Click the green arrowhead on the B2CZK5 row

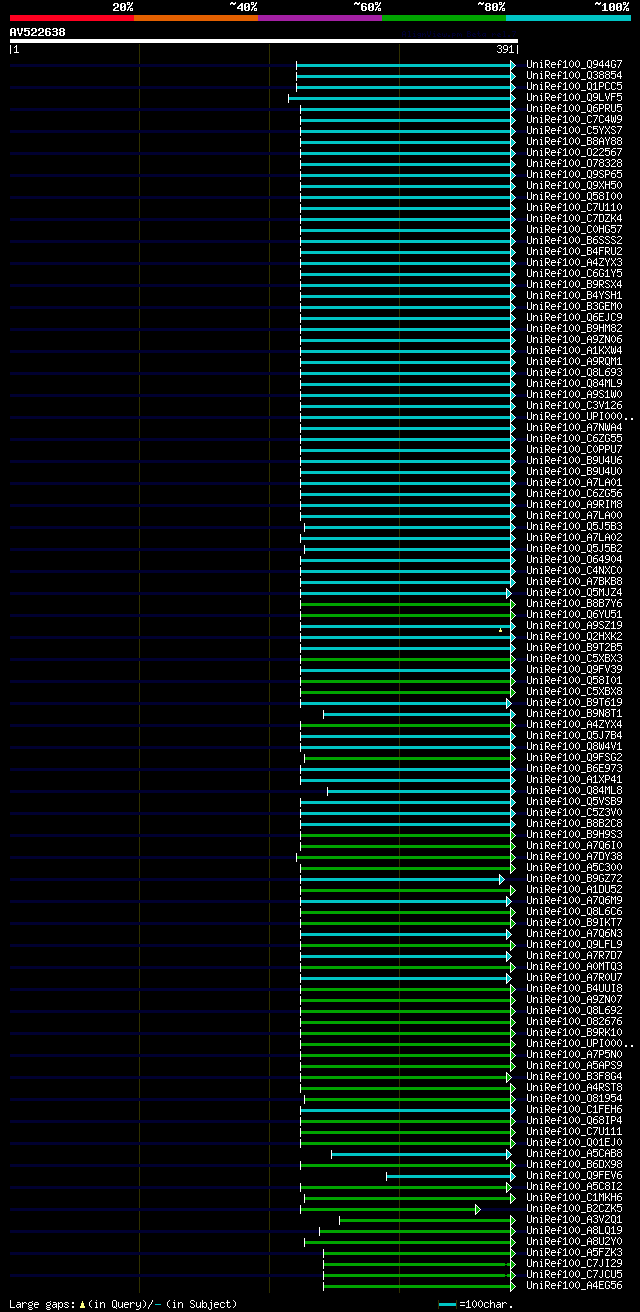(478, 1209)
